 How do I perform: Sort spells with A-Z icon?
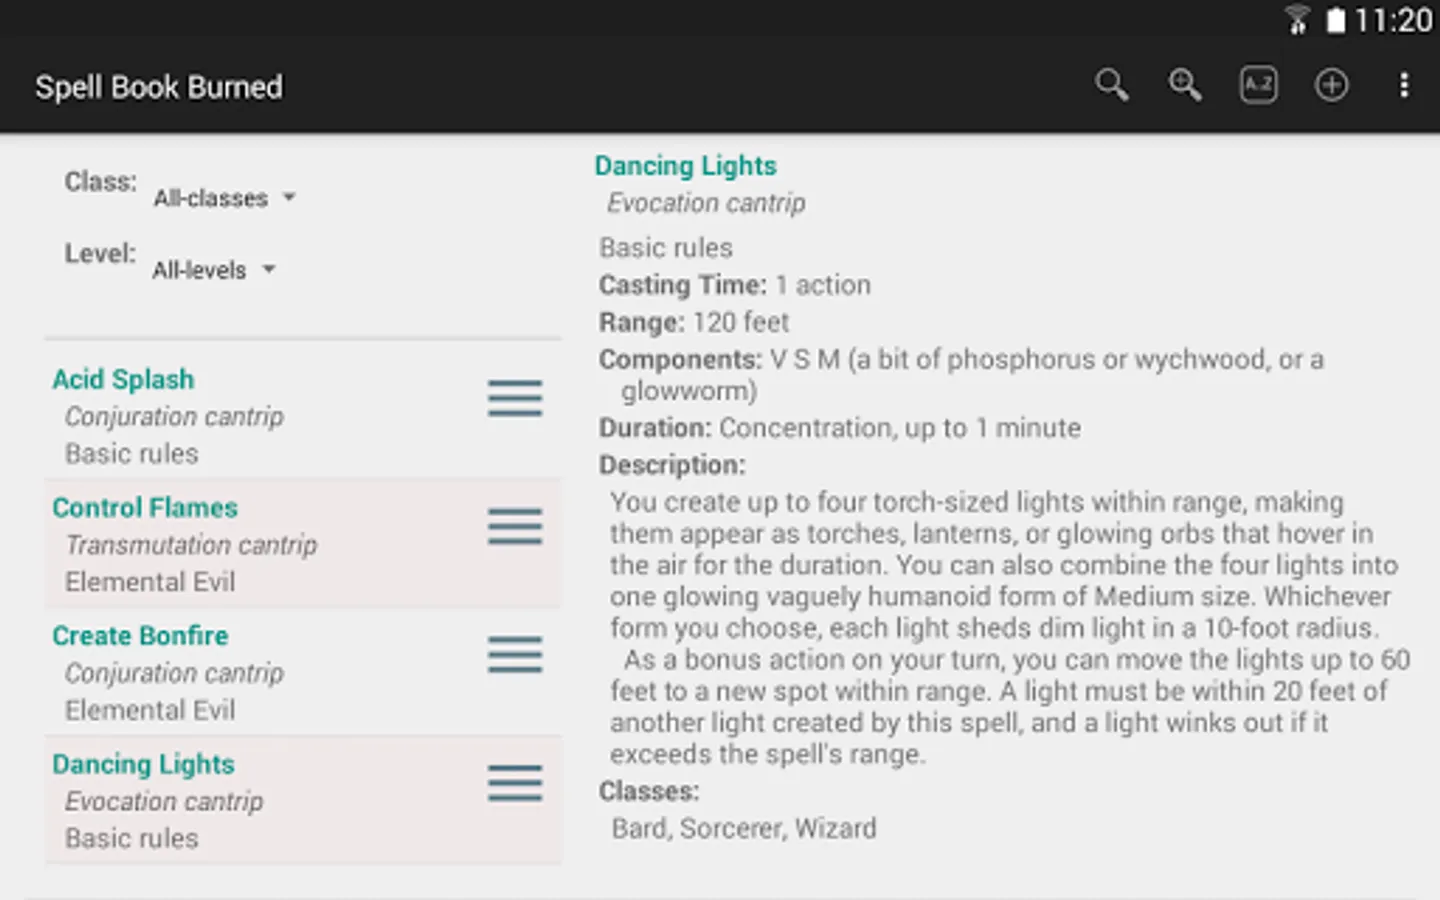point(1258,85)
